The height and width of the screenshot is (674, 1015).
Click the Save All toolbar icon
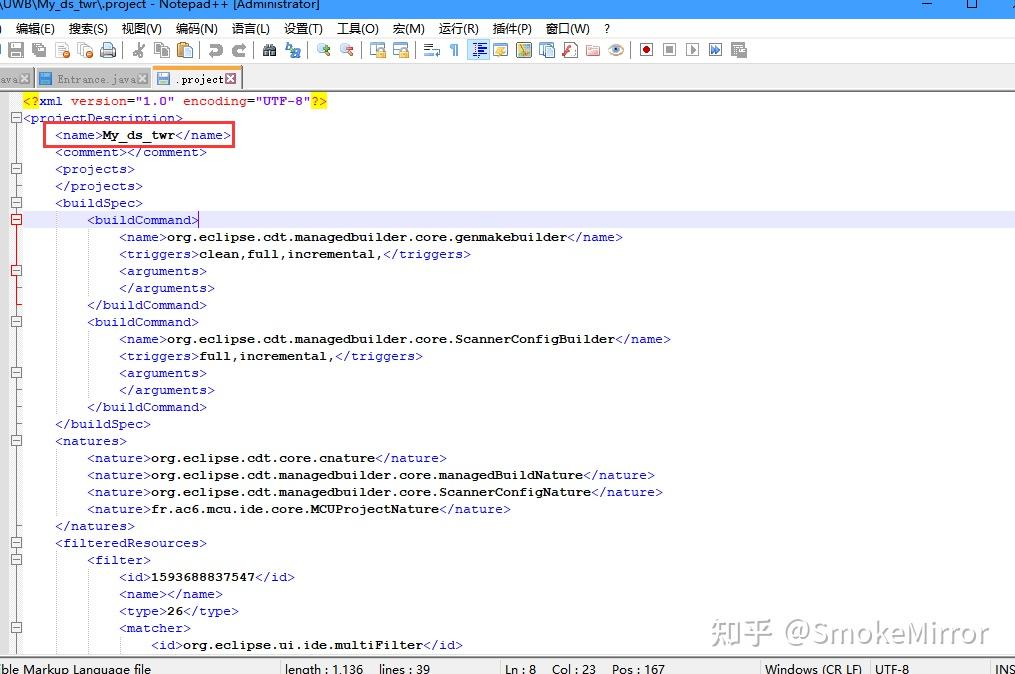point(37,49)
